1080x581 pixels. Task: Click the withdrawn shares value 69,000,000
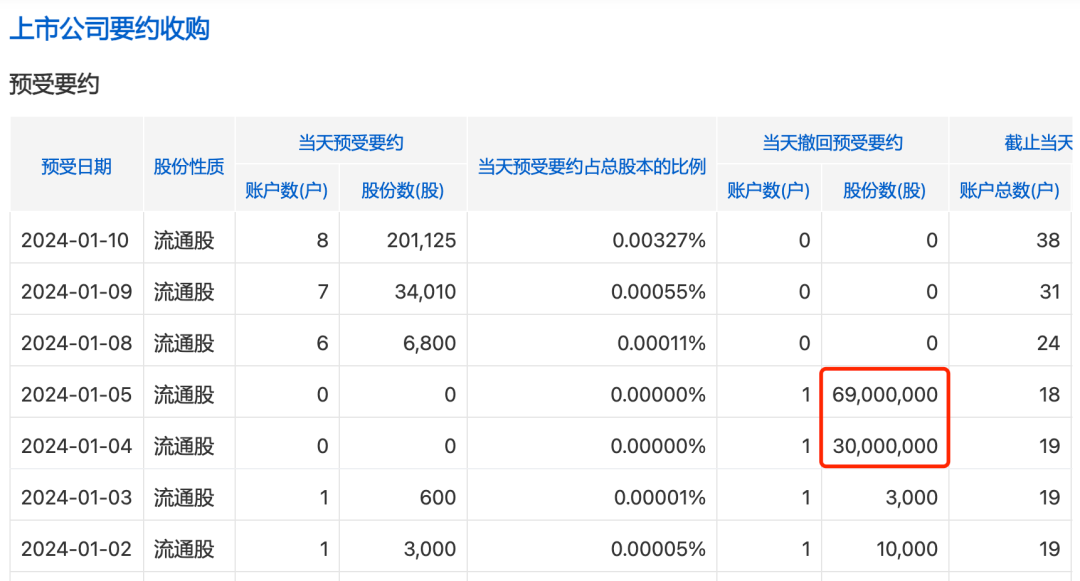coord(885,394)
